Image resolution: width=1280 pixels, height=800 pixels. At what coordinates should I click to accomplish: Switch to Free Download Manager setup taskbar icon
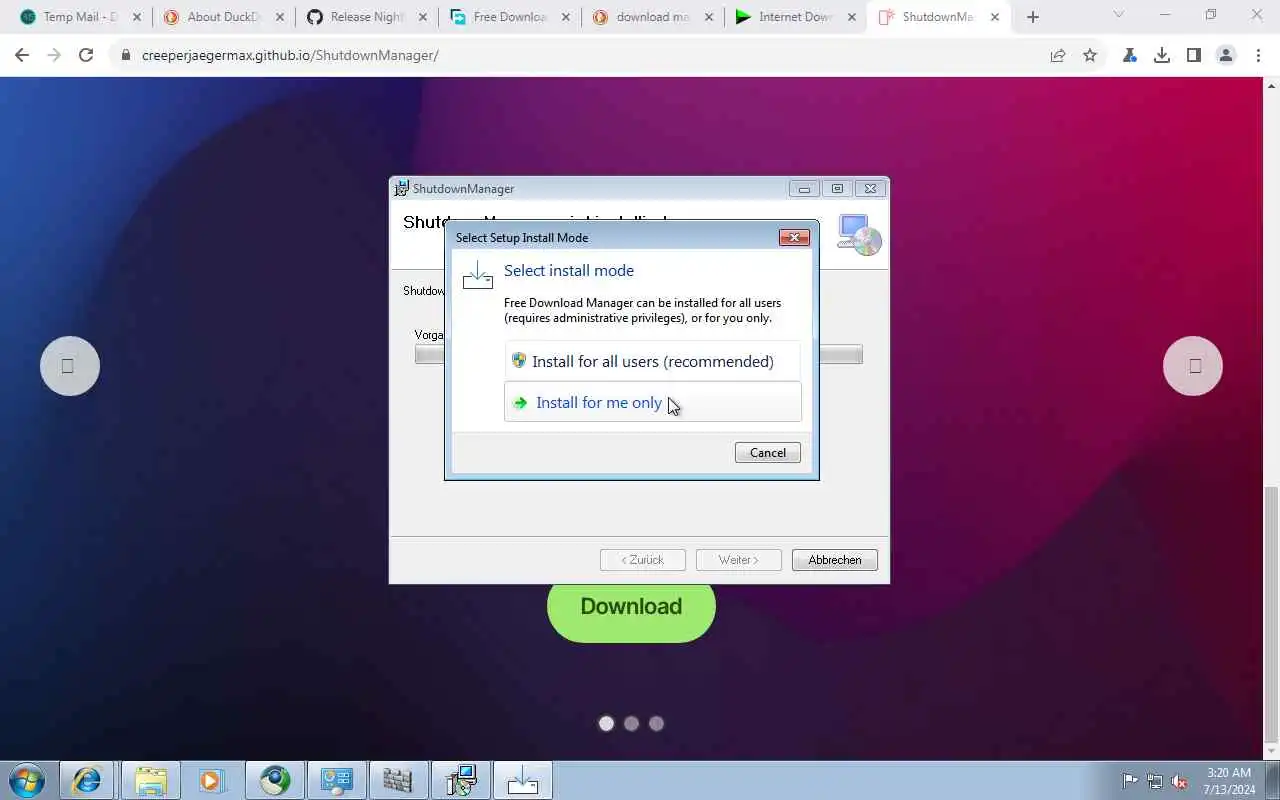pyautogui.click(x=522, y=781)
